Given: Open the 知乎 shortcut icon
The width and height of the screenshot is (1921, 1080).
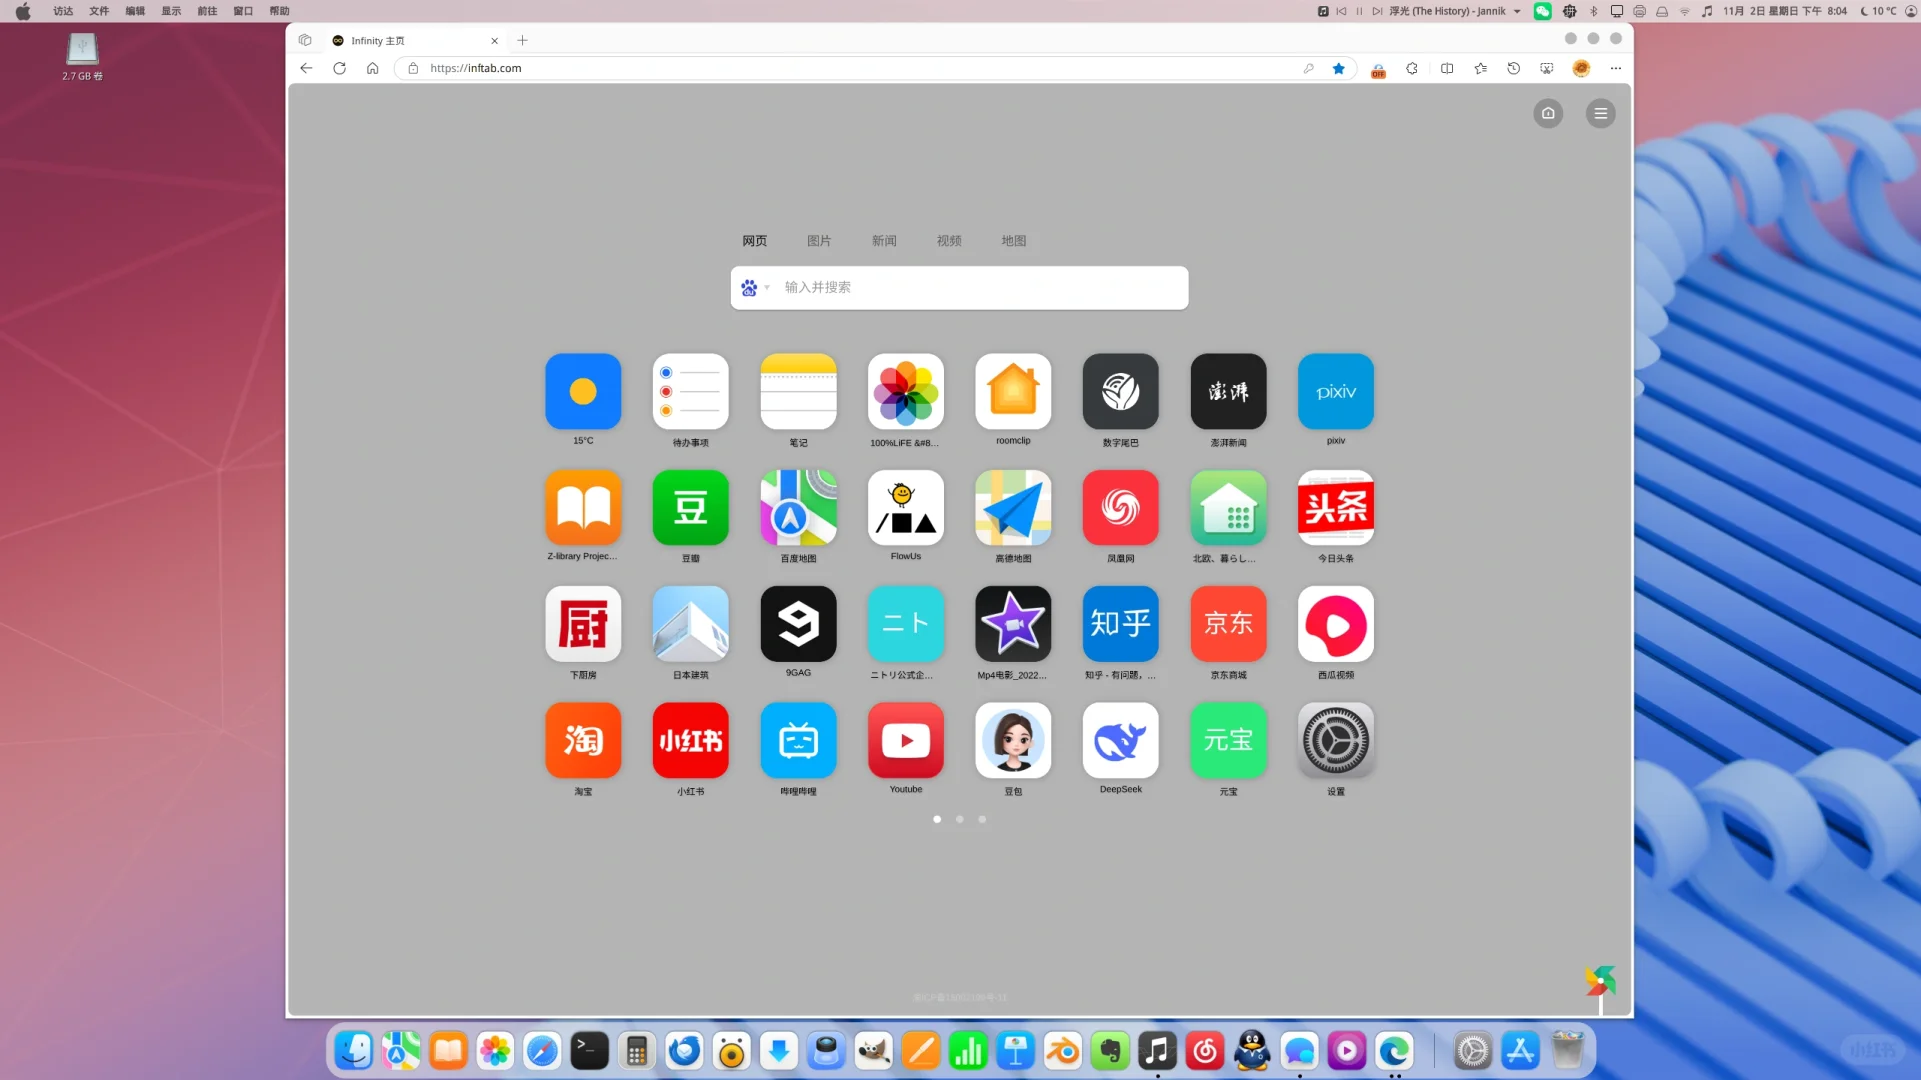Looking at the screenshot, I should pyautogui.click(x=1120, y=624).
